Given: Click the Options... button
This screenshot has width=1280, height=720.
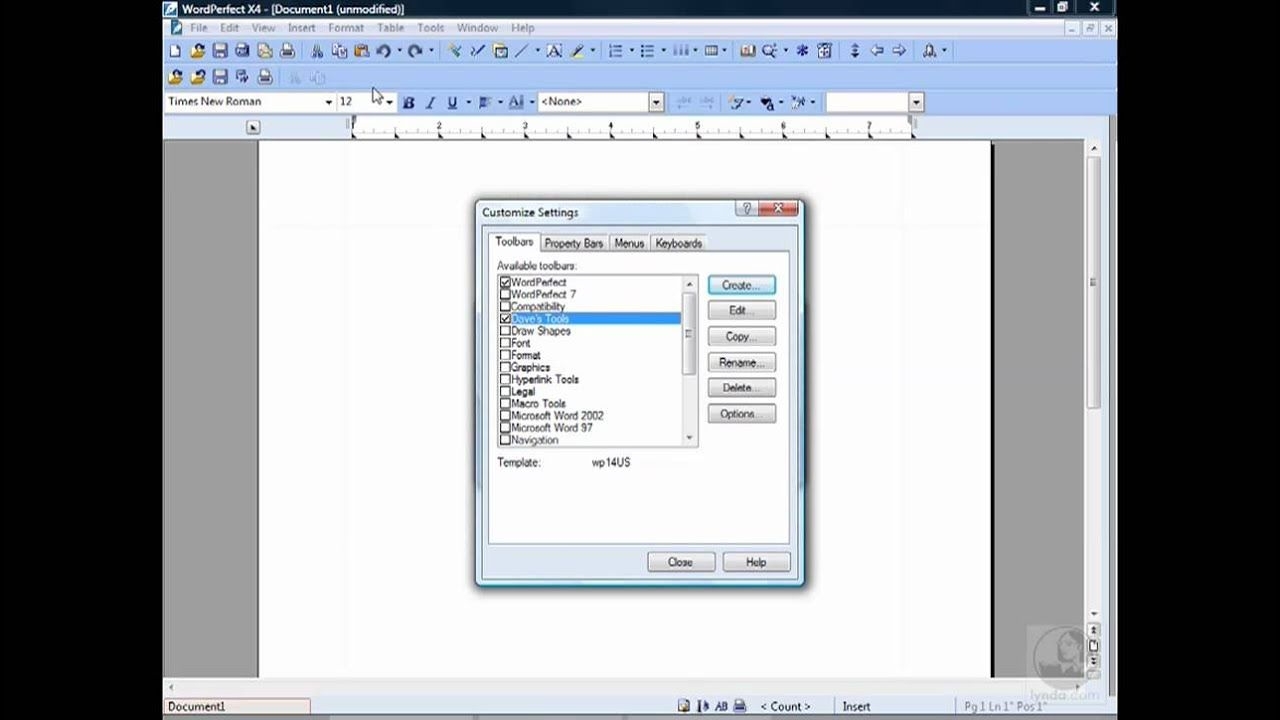Looking at the screenshot, I should tap(741, 414).
